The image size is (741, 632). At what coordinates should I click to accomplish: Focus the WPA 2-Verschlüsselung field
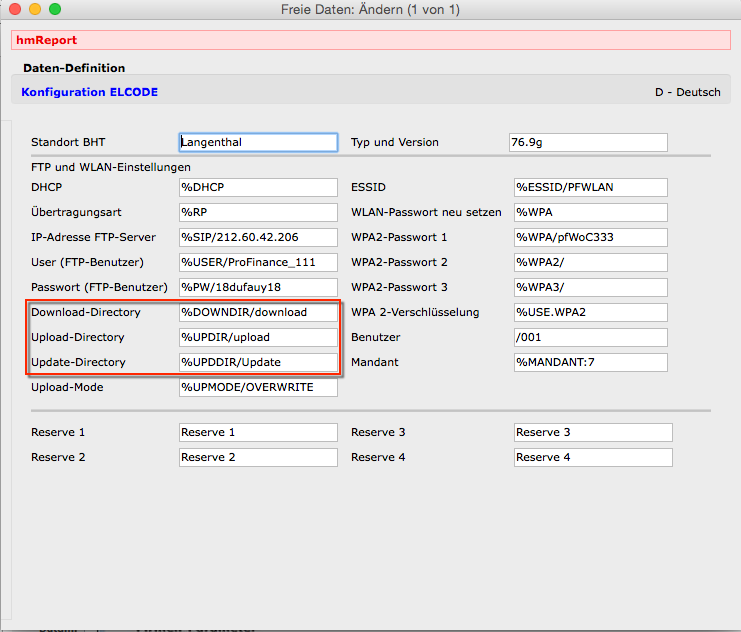tap(590, 312)
